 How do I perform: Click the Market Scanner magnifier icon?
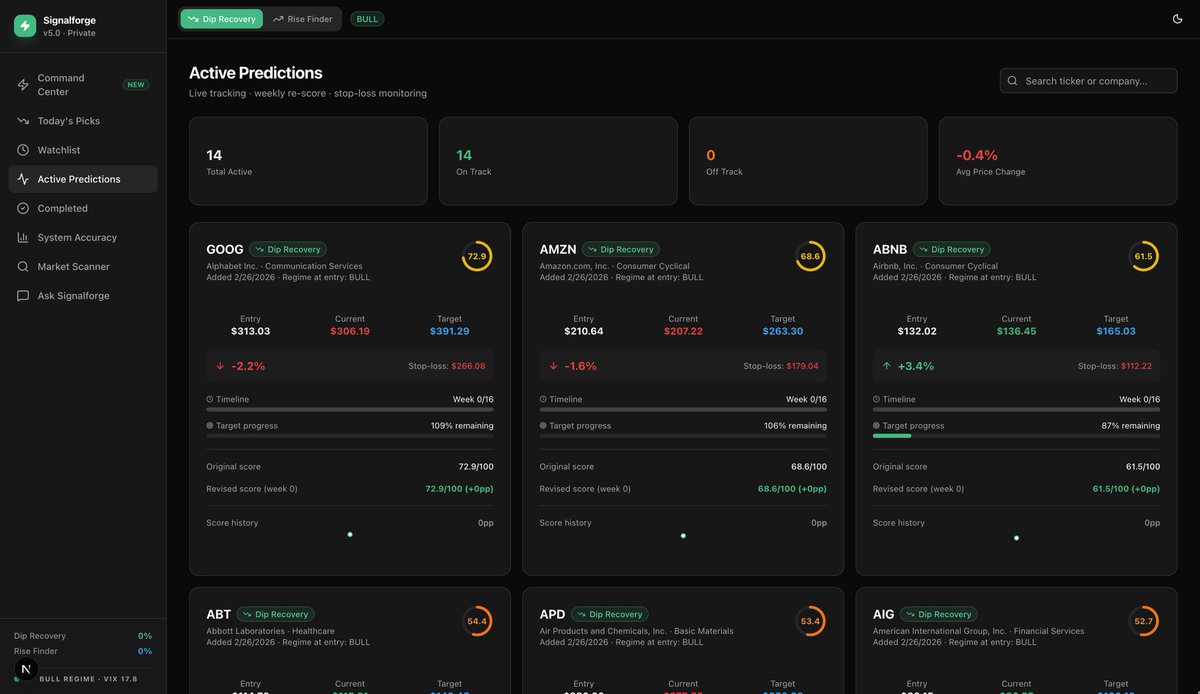pos(23,267)
